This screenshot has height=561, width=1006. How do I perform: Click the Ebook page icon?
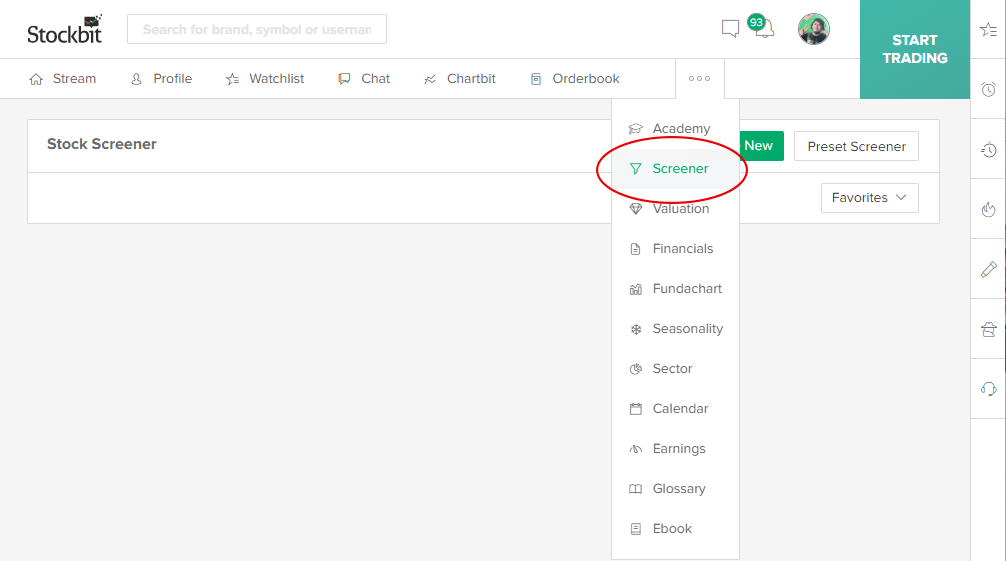(635, 529)
